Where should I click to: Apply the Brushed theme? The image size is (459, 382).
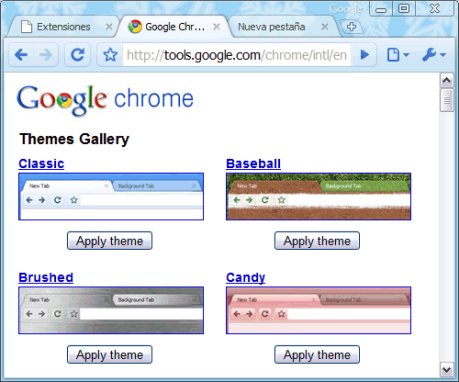pos(110,354)
